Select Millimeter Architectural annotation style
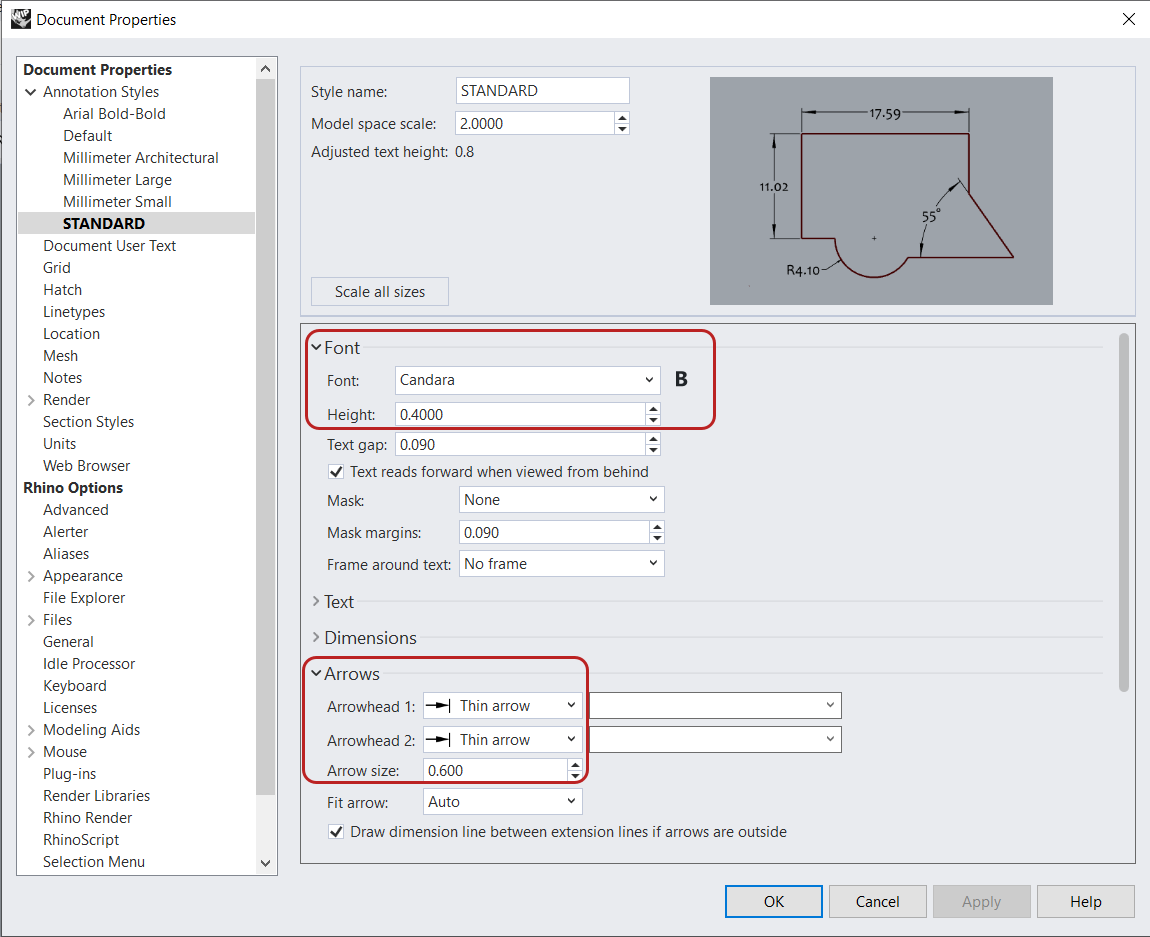The image size is (1150, 937). (x=140, y=158)
